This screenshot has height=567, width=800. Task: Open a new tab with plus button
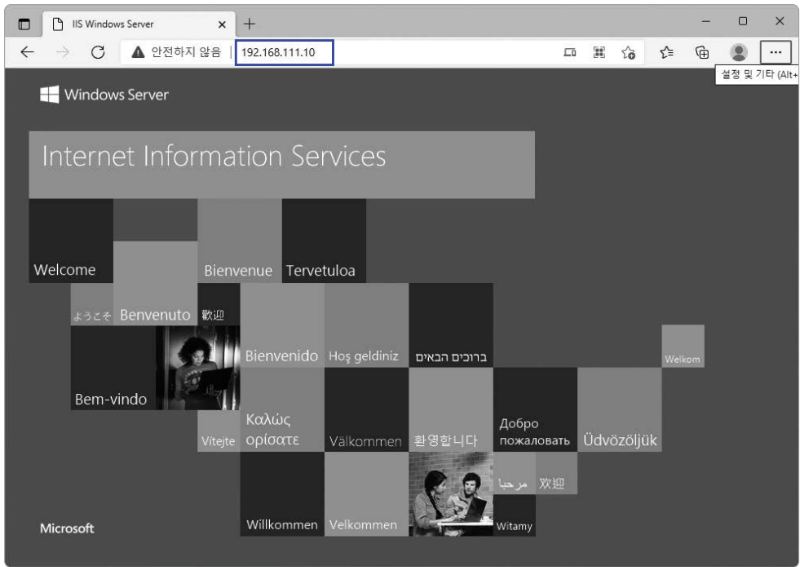pyautogui.click(x=249, y=24)
